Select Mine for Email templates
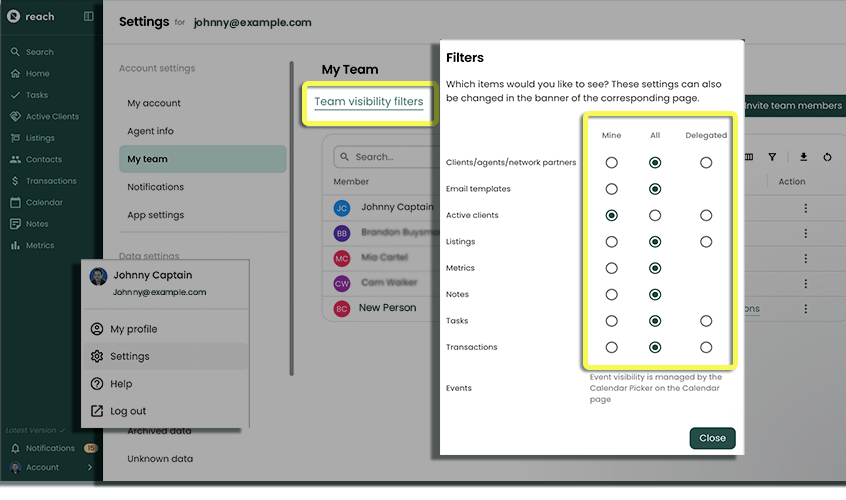 coord(611,189)
